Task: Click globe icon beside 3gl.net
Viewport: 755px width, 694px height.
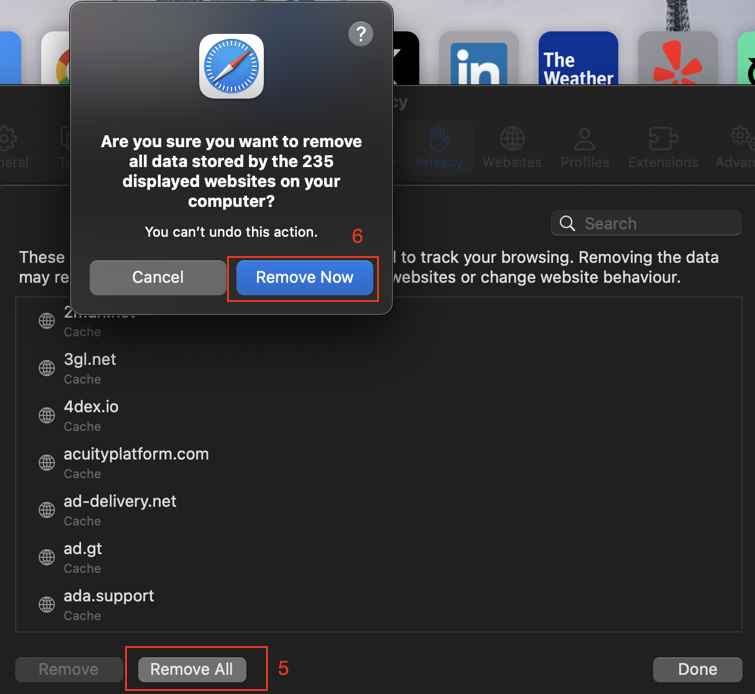Action: click(x=47, y=368)
